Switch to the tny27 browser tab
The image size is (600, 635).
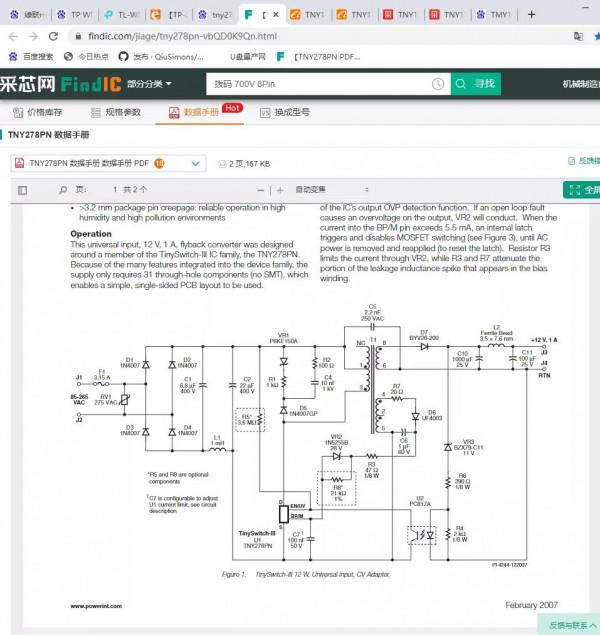pos(215,15)
